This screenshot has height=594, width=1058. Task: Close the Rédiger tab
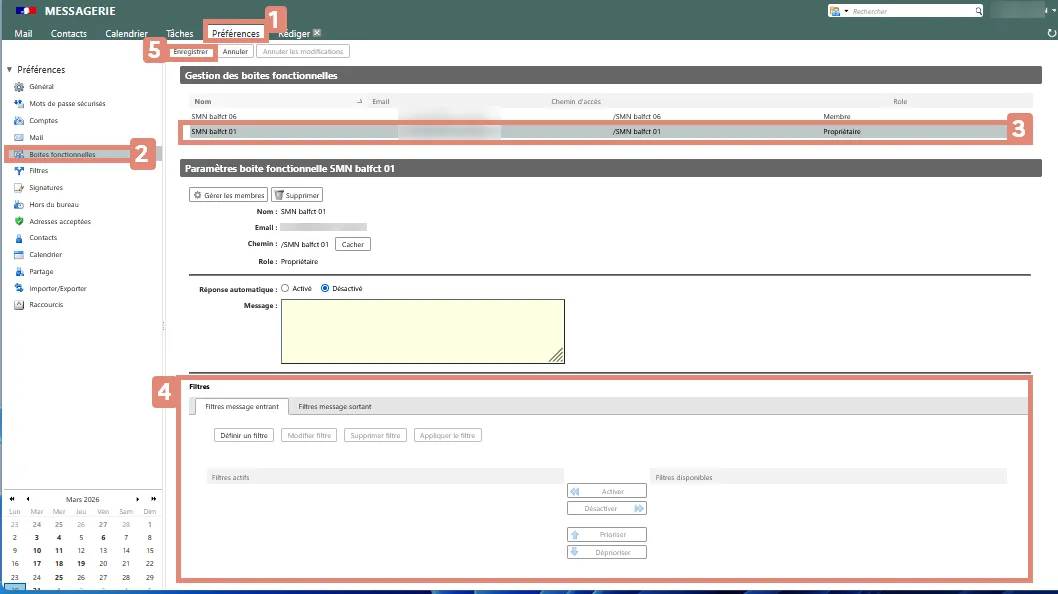(317, 32)
